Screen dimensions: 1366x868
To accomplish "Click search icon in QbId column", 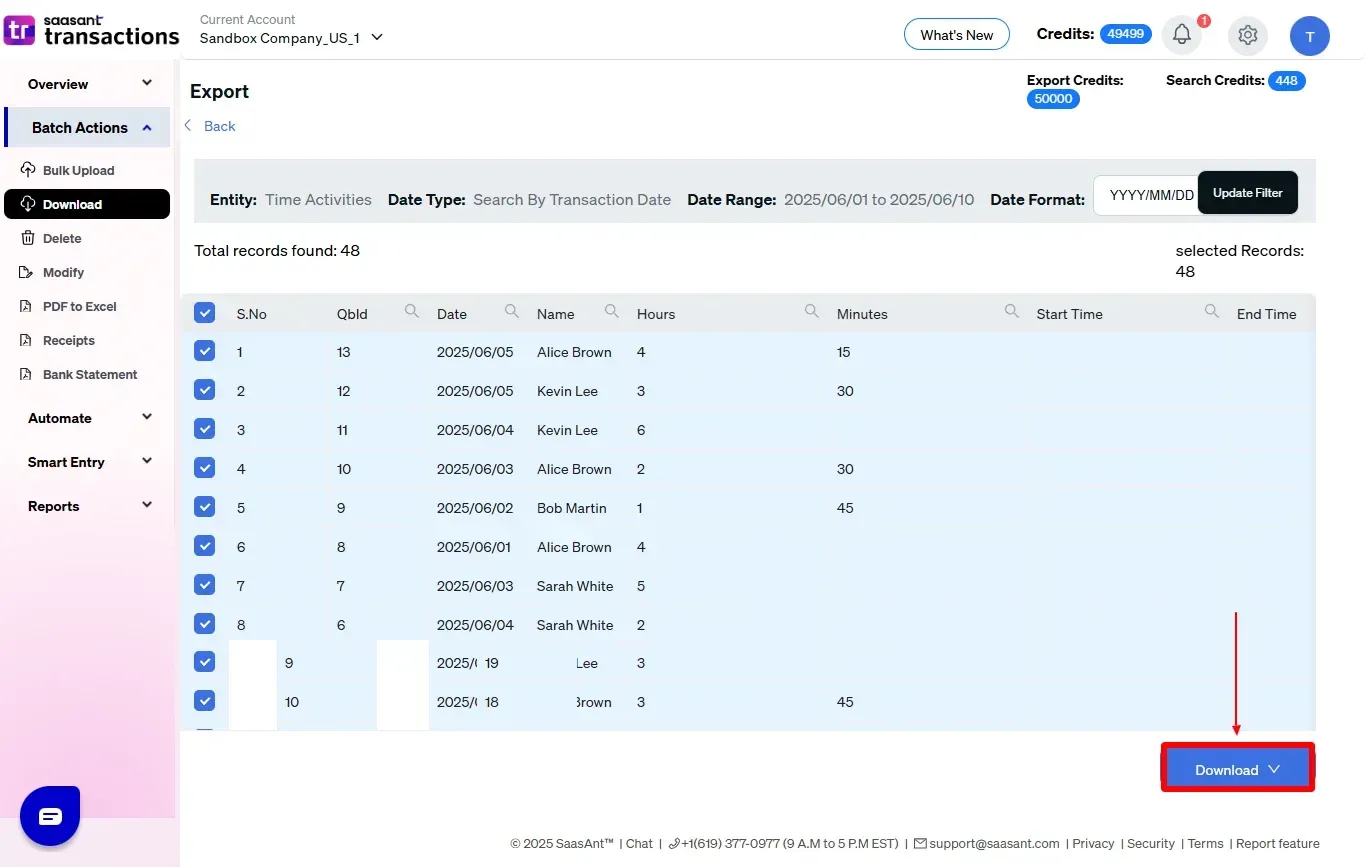I will 411,312.
